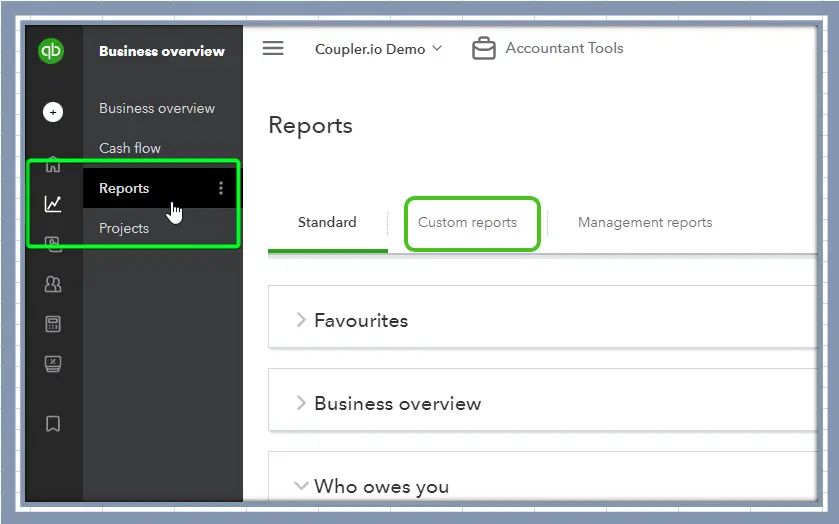
Task: Select Reports in the sidebar menu
Action: coord(124,188)
